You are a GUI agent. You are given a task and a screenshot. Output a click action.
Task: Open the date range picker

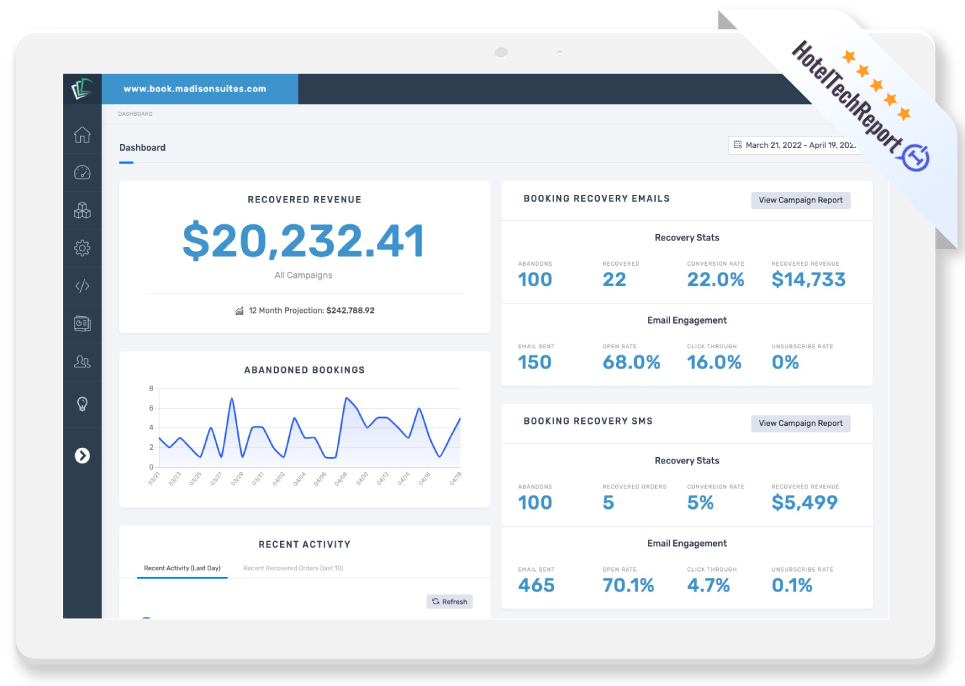pos(795,146)
